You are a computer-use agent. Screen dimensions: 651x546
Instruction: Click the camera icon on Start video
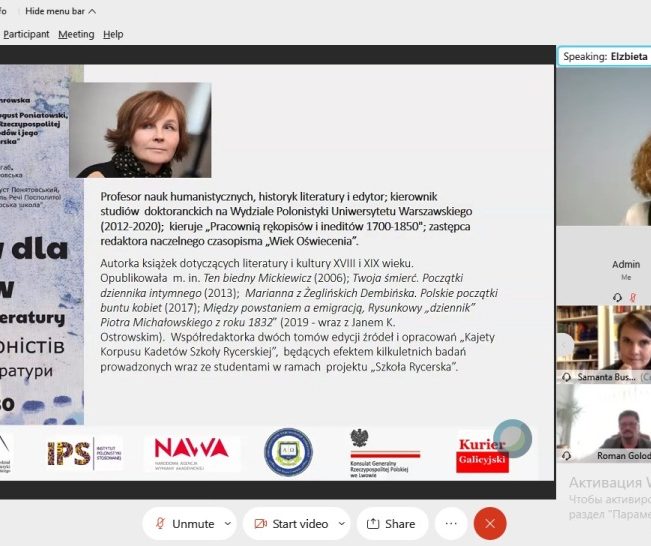[x=260, y=524]
